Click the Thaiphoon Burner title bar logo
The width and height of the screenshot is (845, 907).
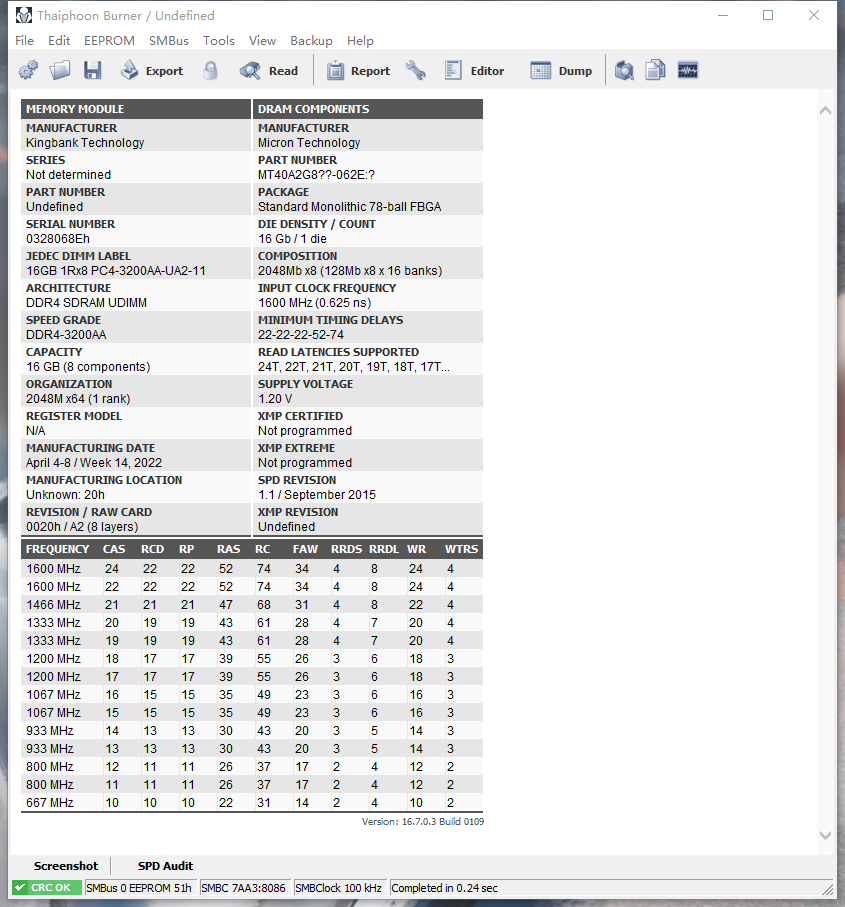24,16
